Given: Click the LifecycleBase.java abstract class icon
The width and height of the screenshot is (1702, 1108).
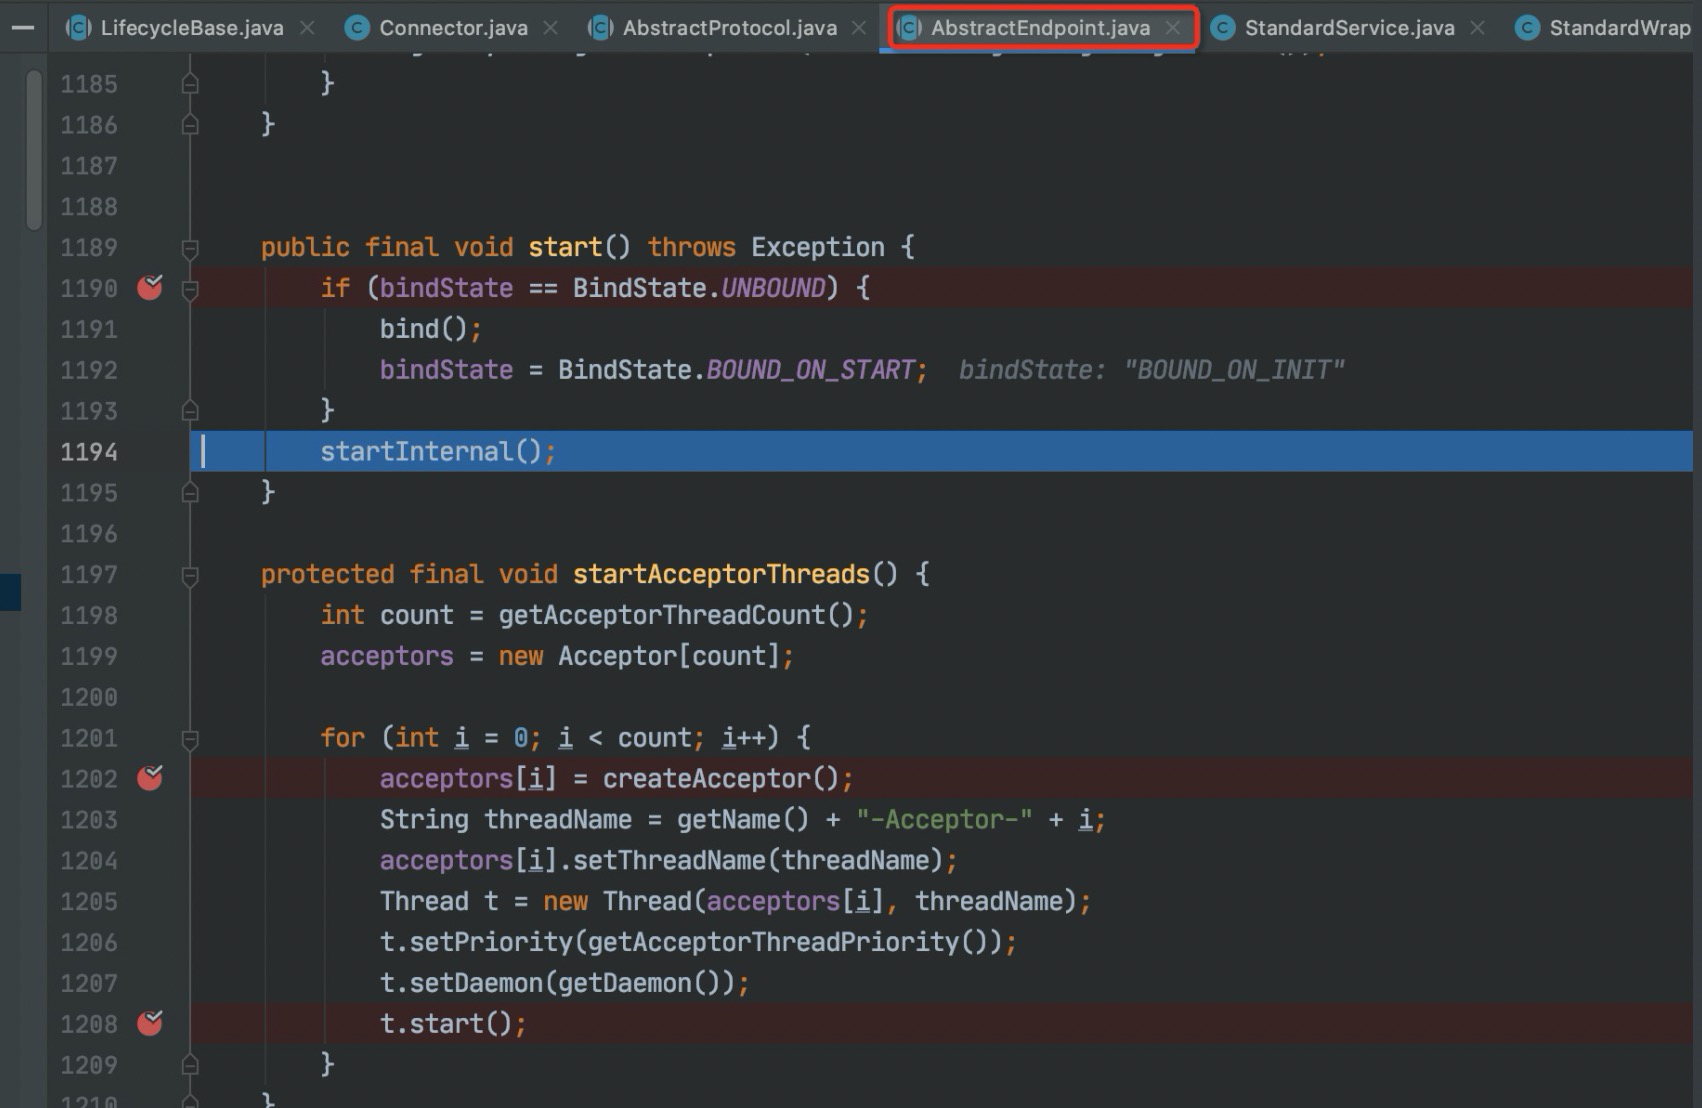Looking at the screenshot, I should click(x=77, y=28).
